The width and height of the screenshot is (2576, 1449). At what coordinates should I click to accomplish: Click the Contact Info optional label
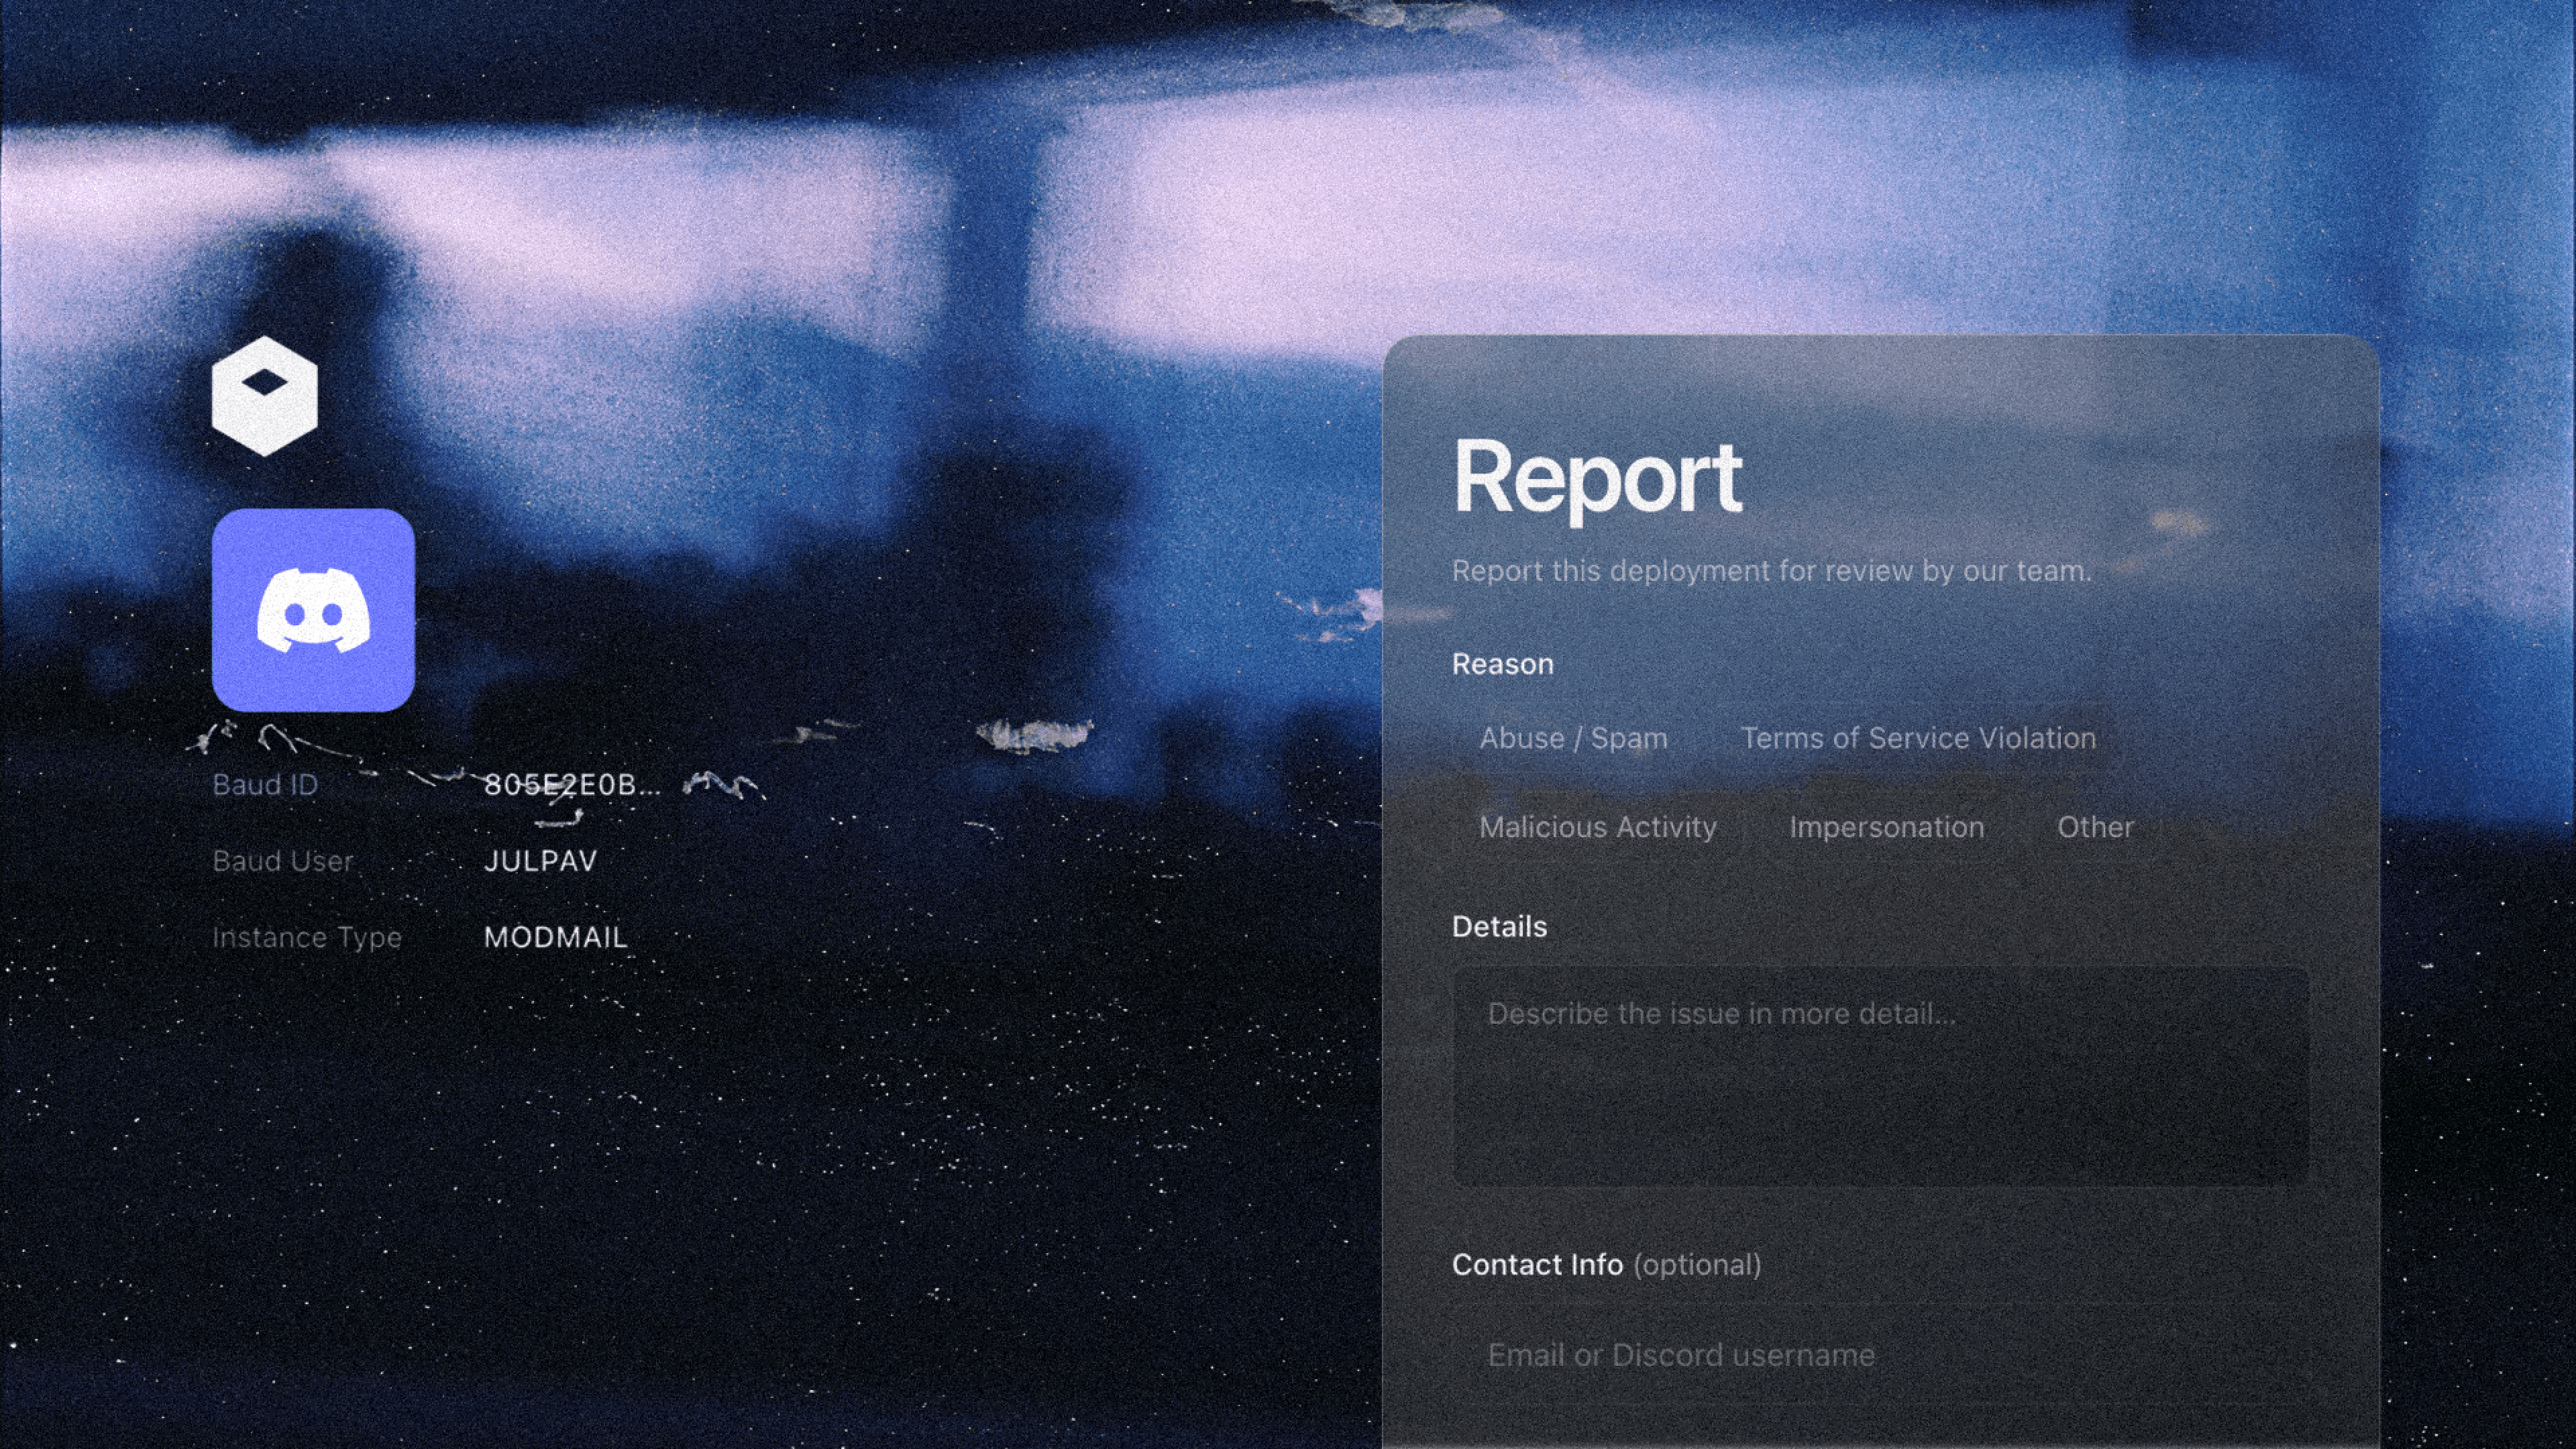1605,1265
